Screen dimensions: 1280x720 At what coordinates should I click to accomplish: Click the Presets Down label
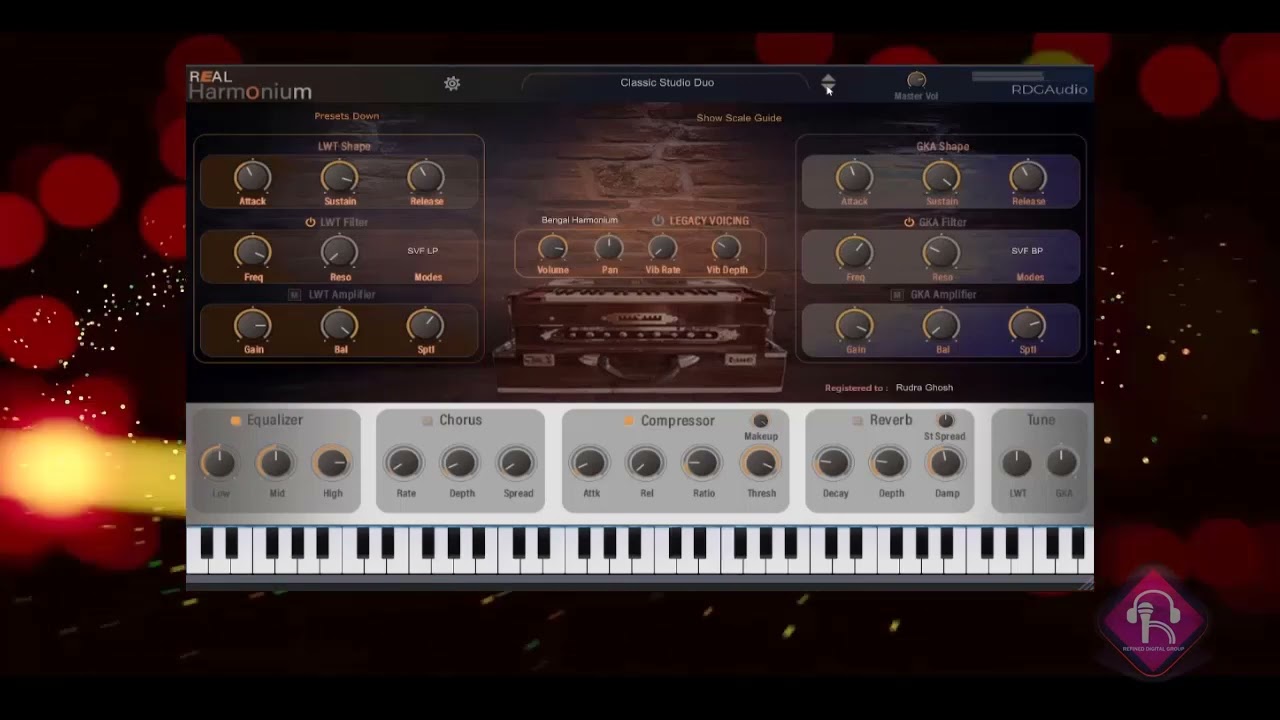pos(347,116)
